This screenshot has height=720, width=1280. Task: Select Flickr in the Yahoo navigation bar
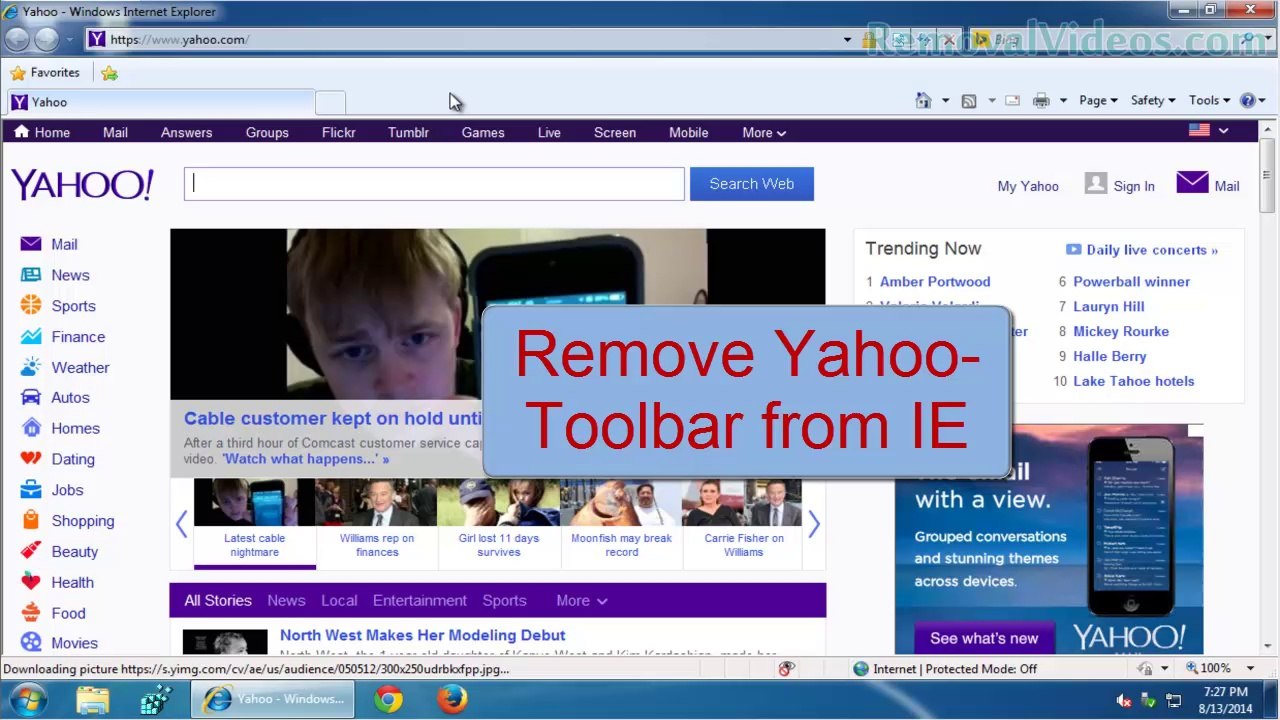[338, 133]
